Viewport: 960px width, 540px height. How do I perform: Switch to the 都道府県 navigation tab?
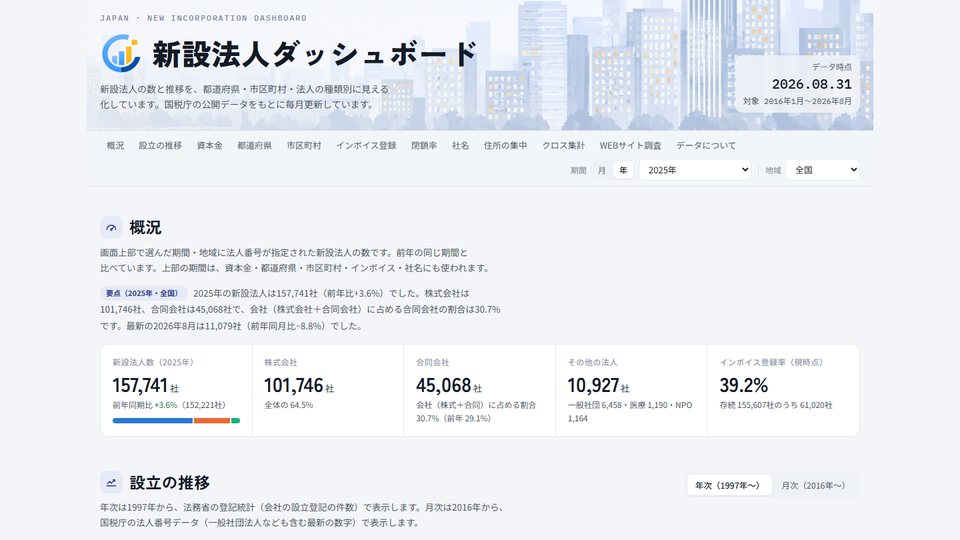pyautogui.click(x=254, y=146)
